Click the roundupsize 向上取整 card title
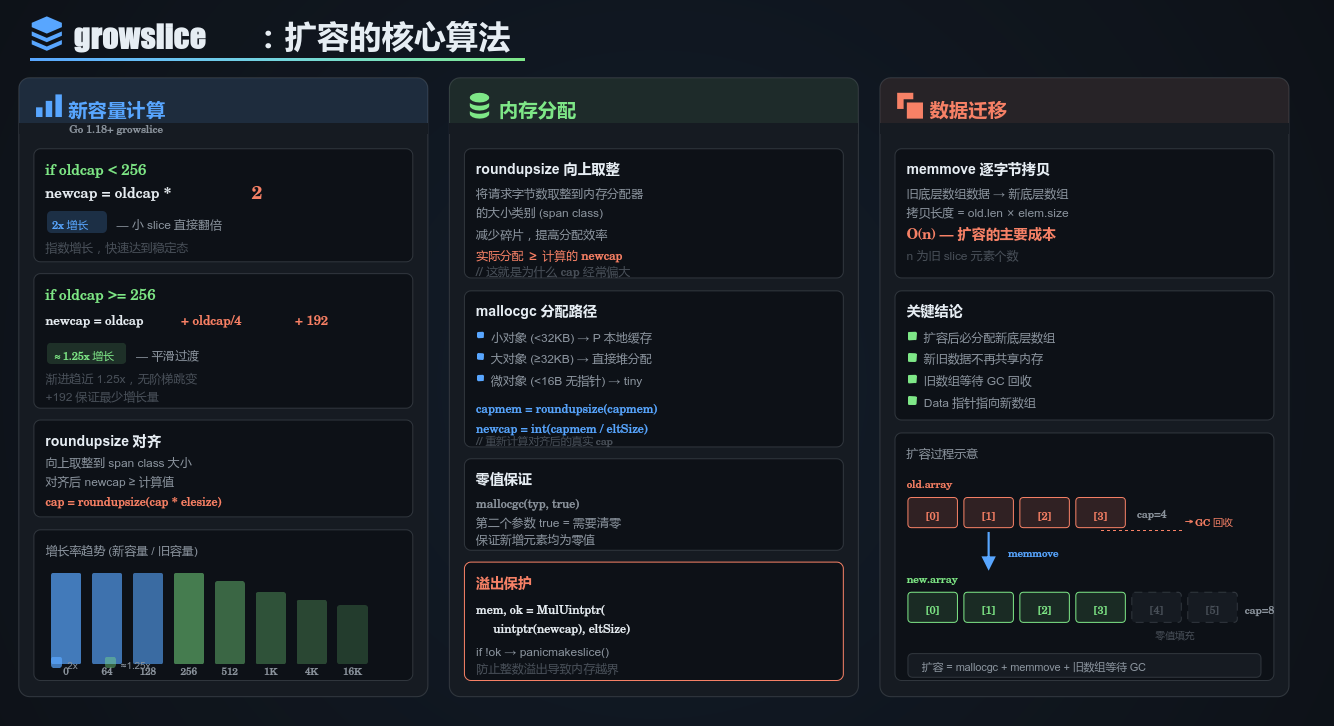Image resolution: width=1334 pixels, height=726 pixels. [x=548, y=170]
